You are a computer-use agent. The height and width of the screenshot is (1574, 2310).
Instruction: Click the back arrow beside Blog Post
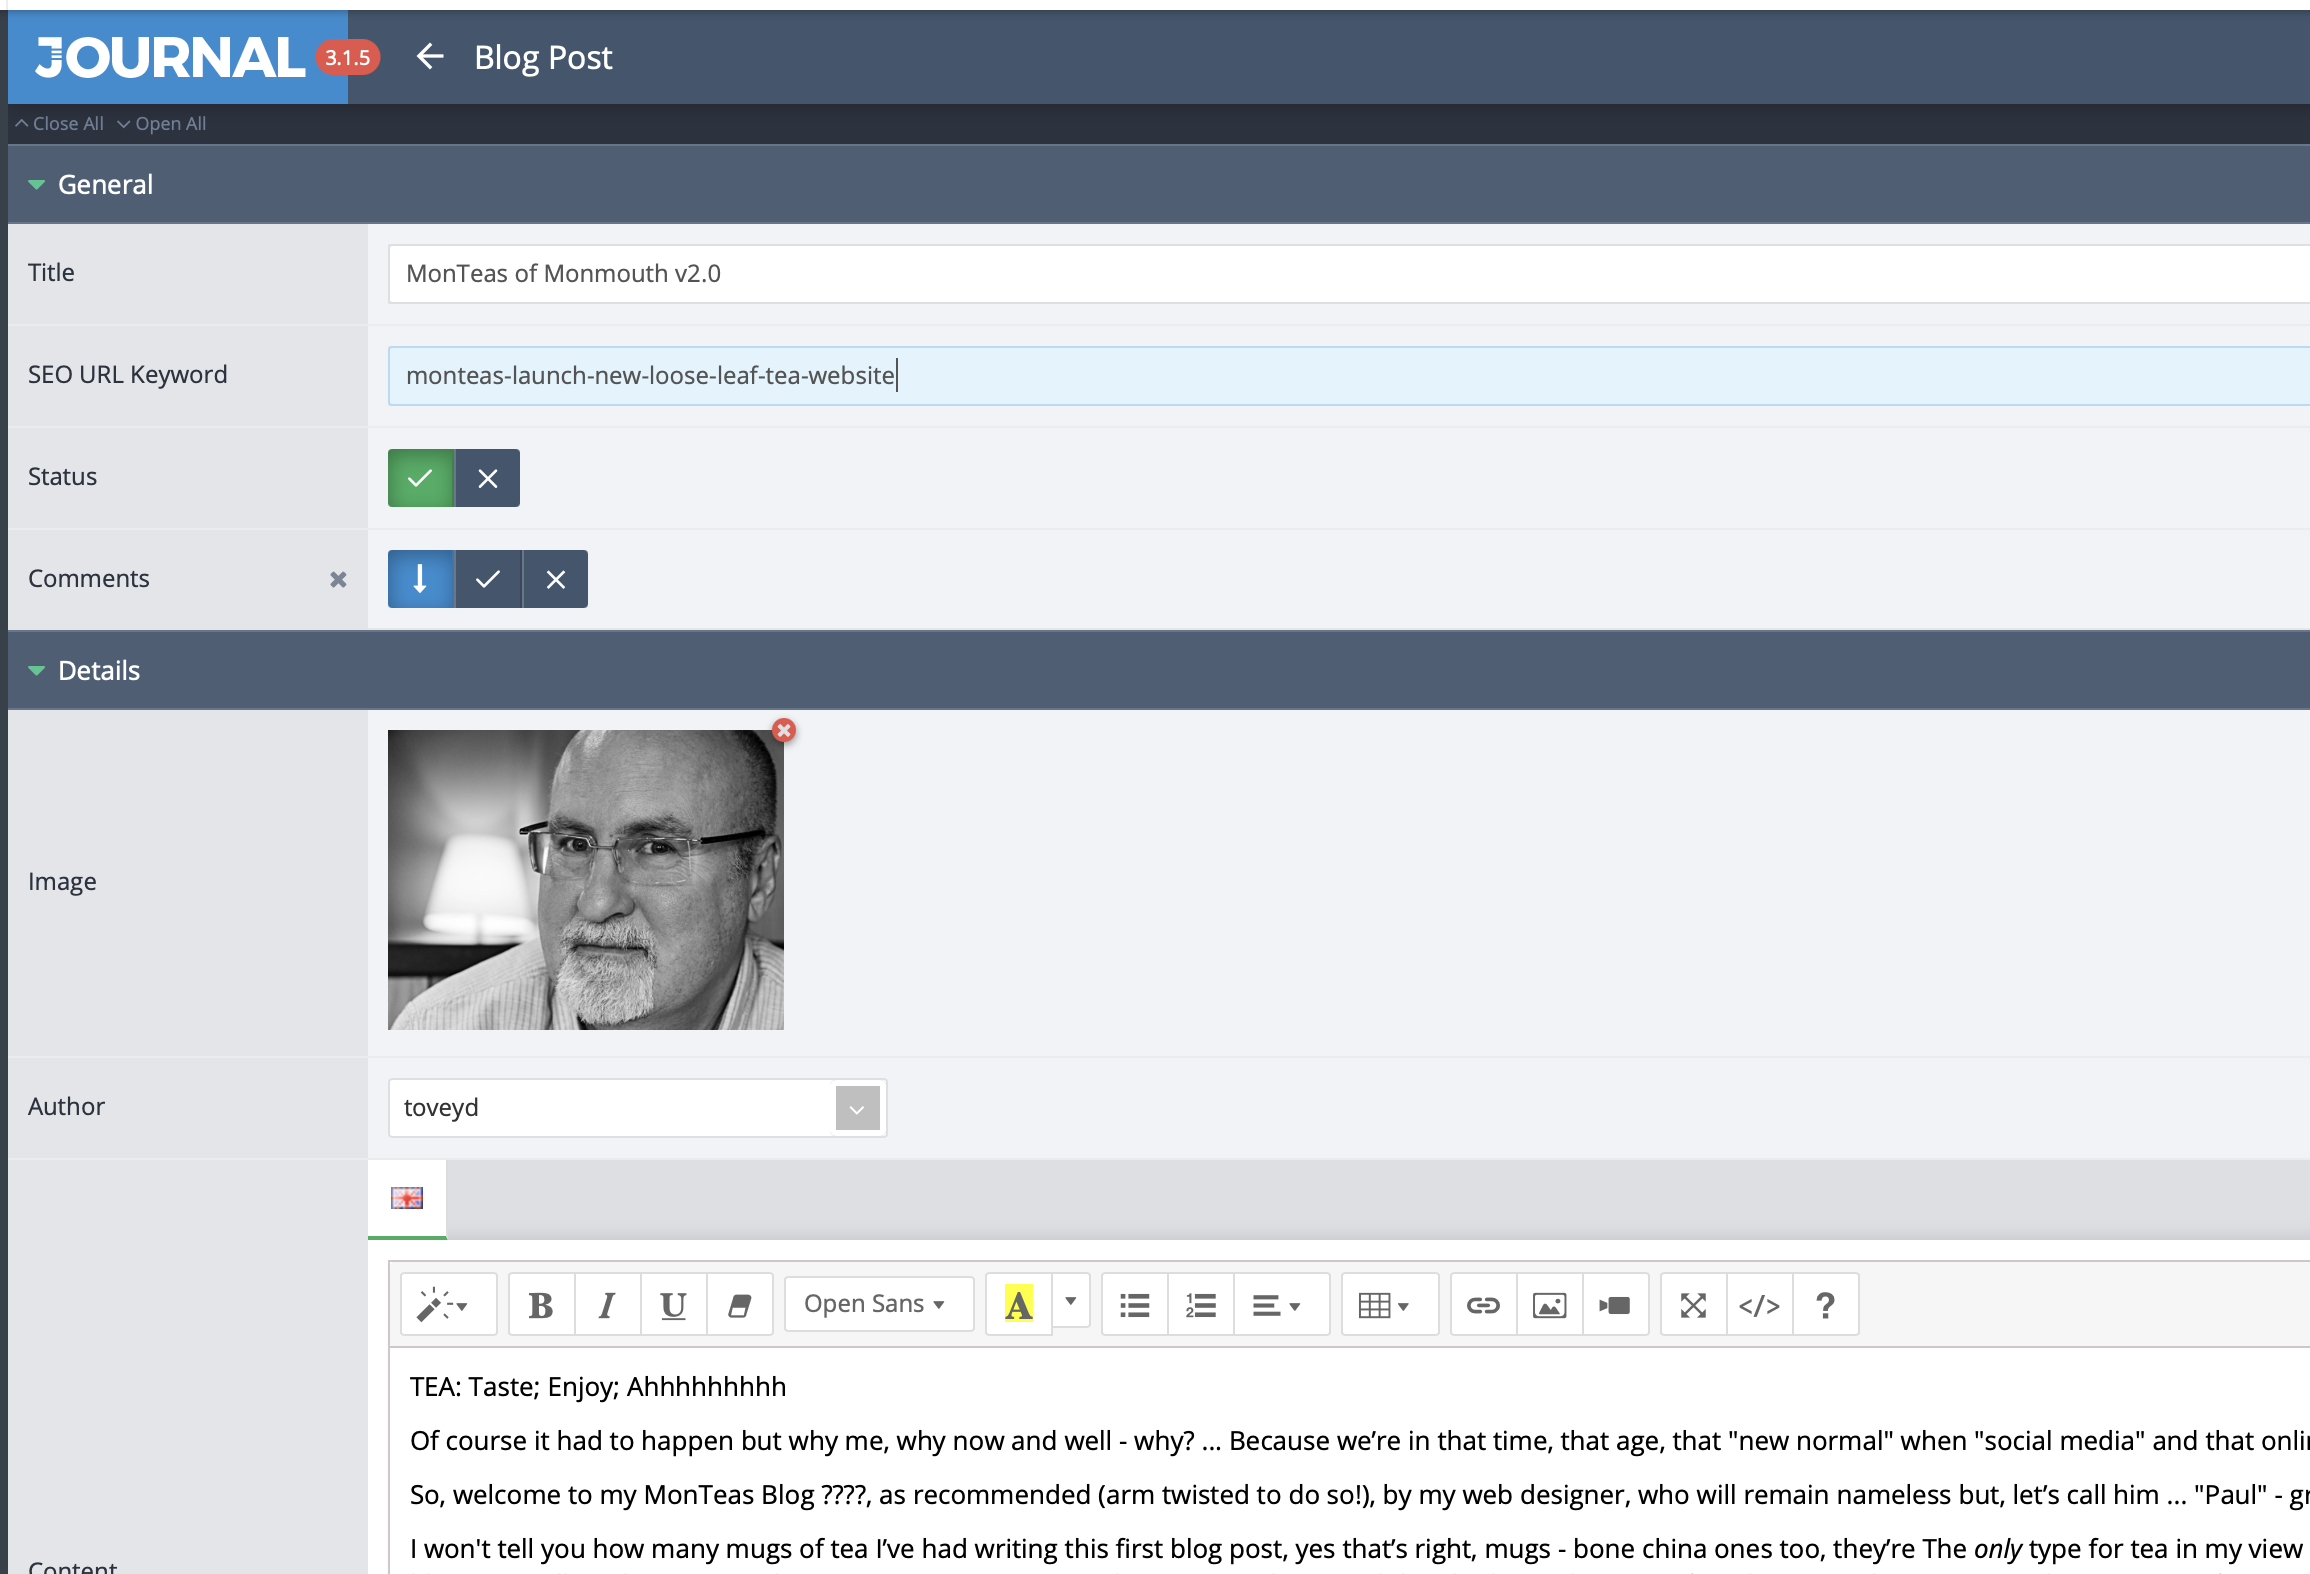430,57
